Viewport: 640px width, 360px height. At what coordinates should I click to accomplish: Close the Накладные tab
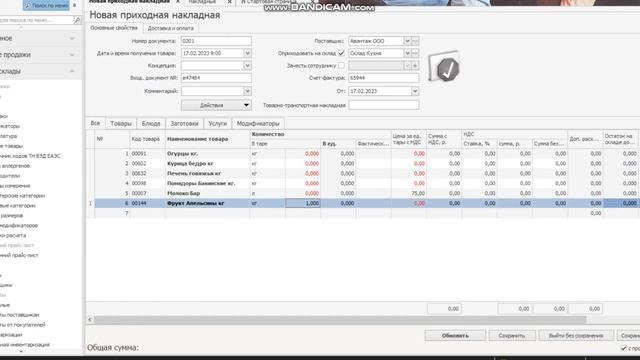[229, 2]
